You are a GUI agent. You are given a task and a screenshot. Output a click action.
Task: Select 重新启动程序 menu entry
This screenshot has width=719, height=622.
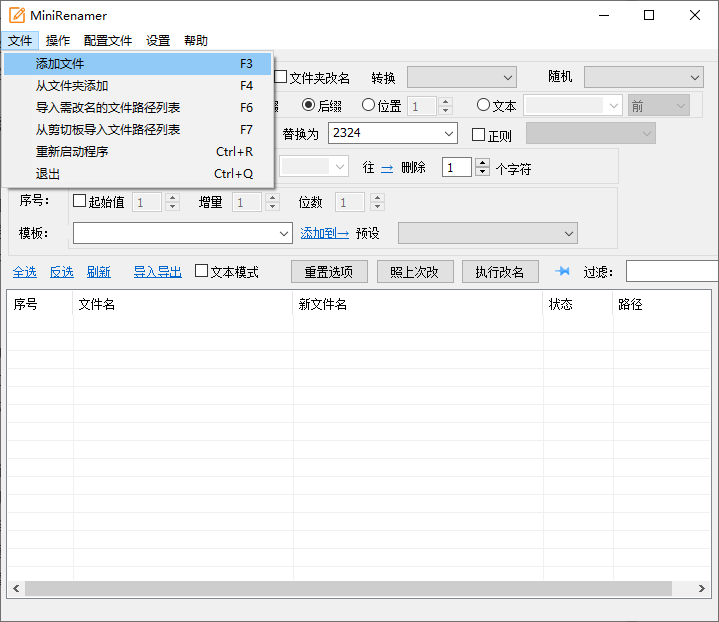[137, 152]
